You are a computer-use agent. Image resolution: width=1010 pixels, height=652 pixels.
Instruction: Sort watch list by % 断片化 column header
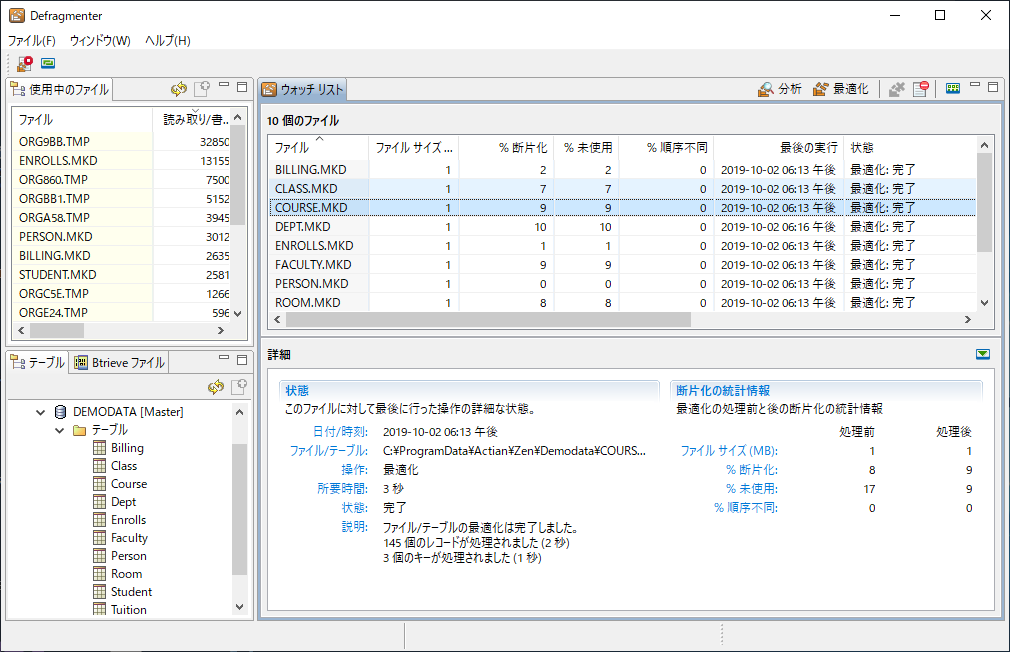523,148
